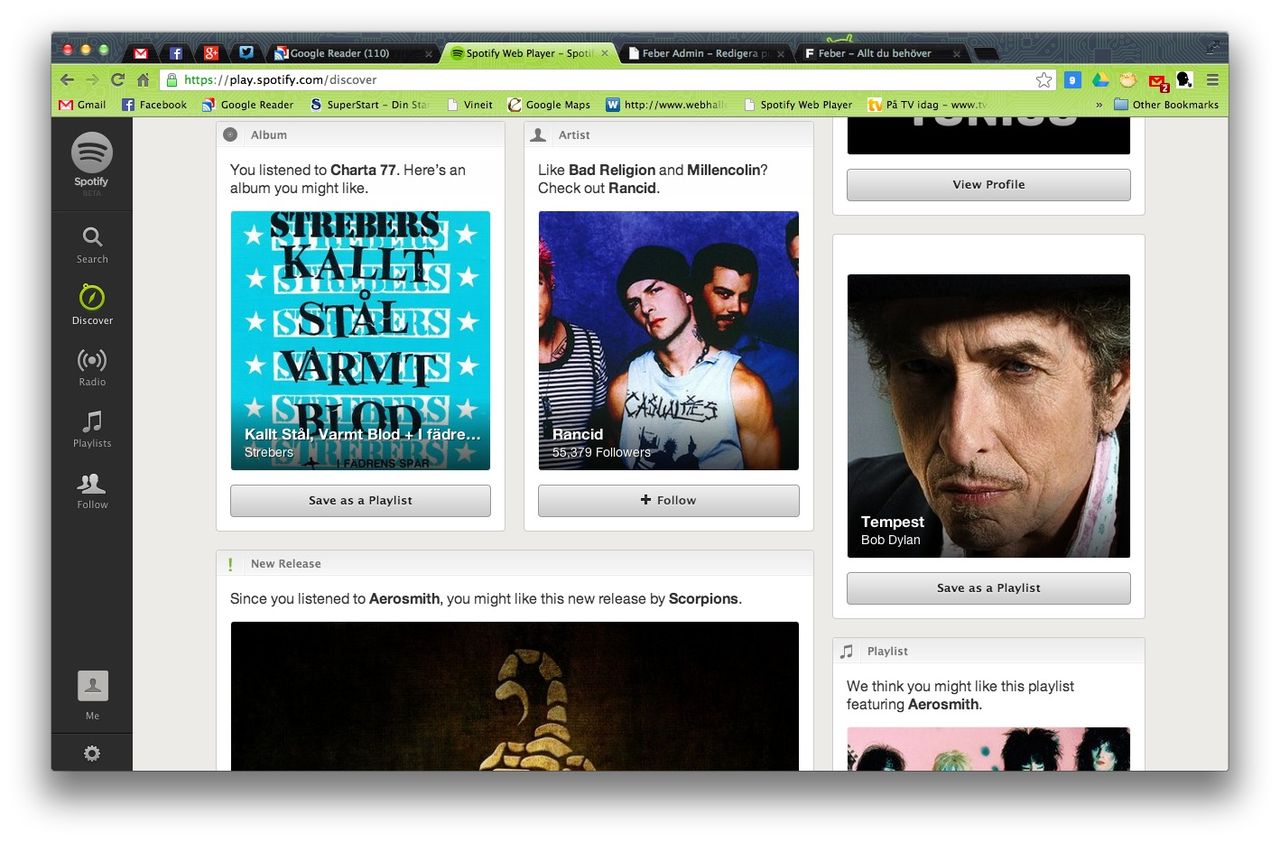The width and height of the screenshot is (1280, 842).
Task: Open the På TV idag bookmark
Action: [927, 104]
